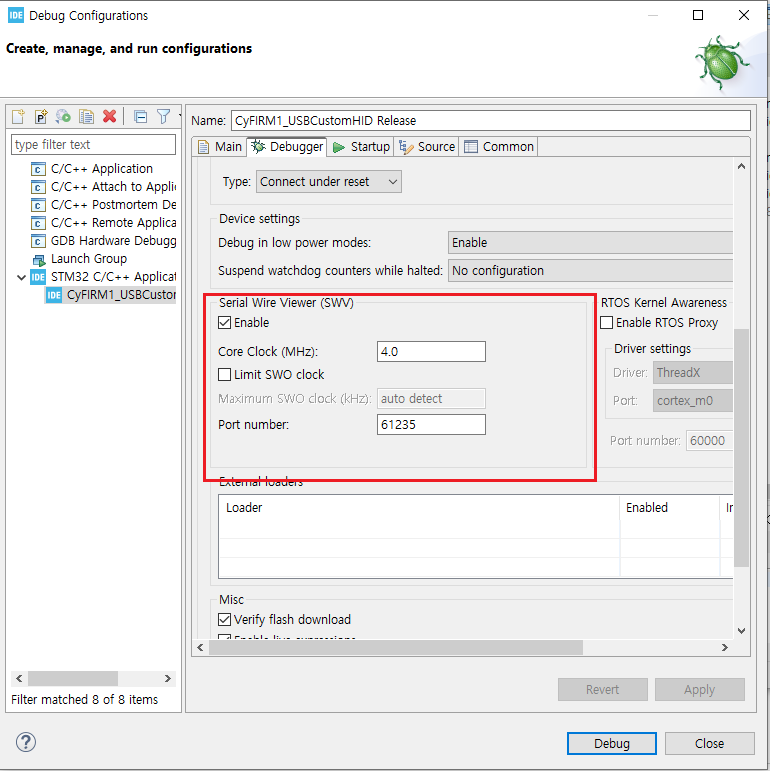Click configuration tree horizontal scrollbar thumb
770x771 pixels.
73,679
